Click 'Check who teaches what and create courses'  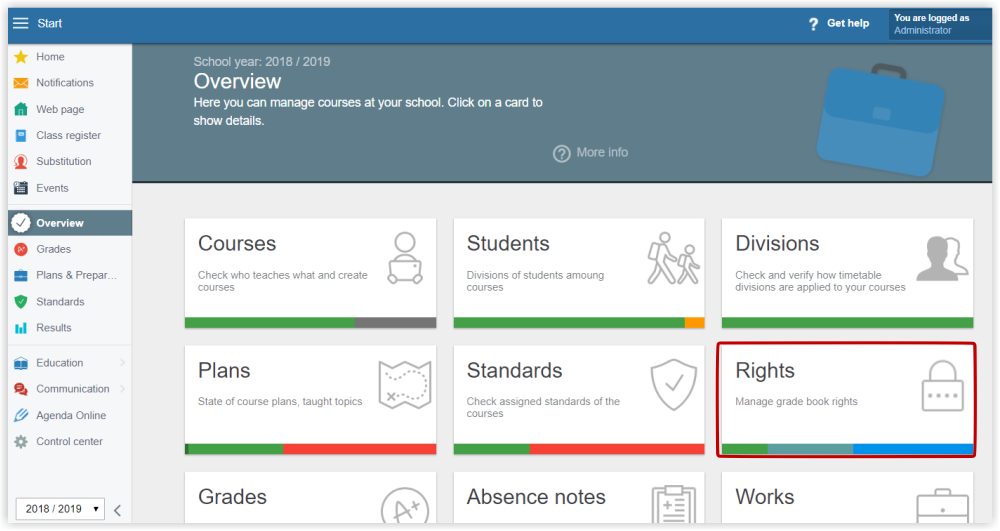(x=283, y=281)
